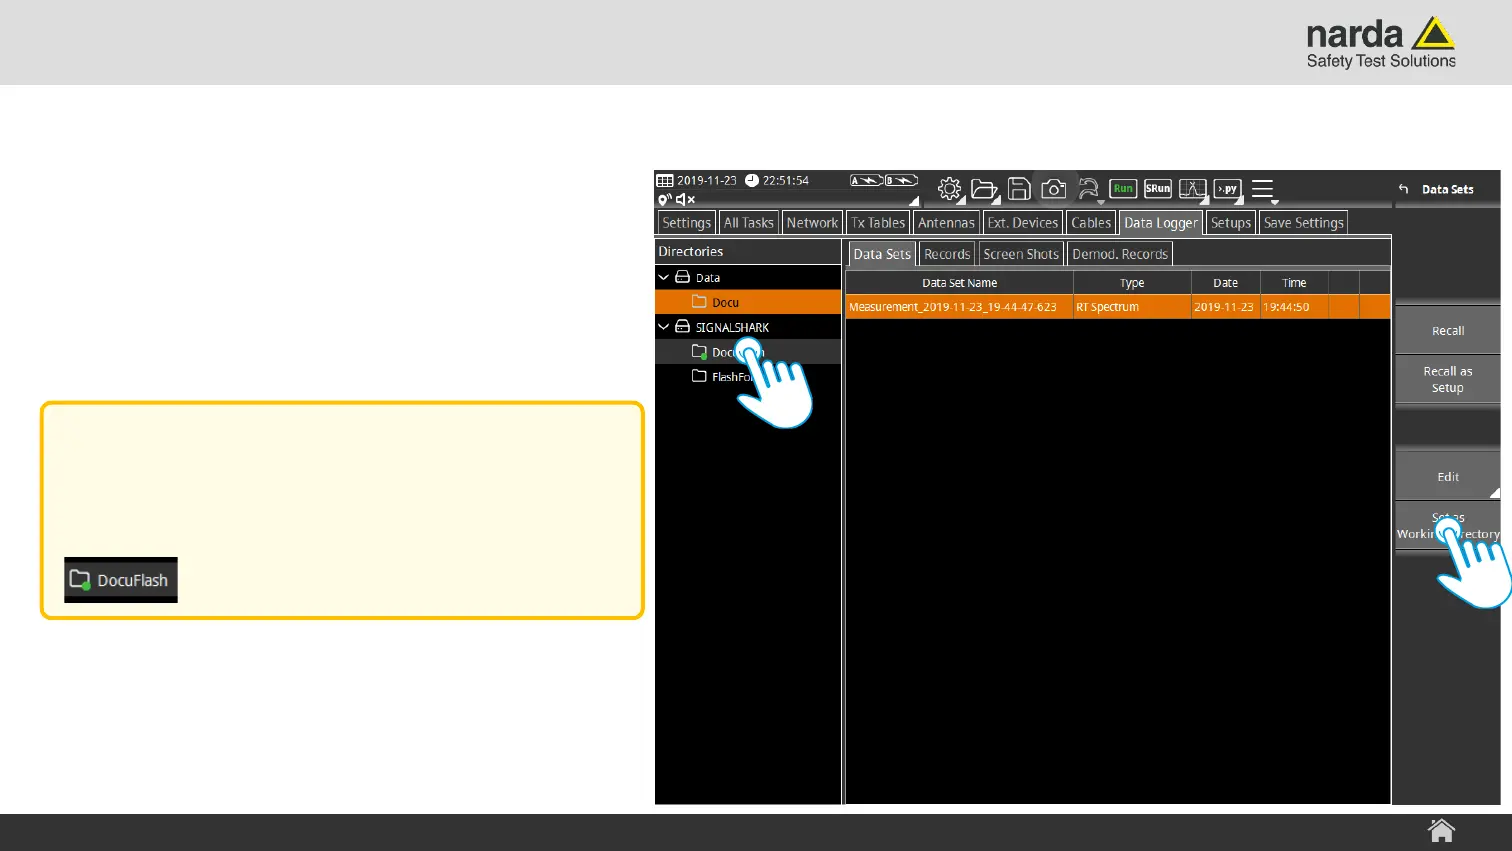1512x851 pixels.
Task: Select the SIGNALSHARK drive row
Action: pyautogui.click(x=748, y=327)
